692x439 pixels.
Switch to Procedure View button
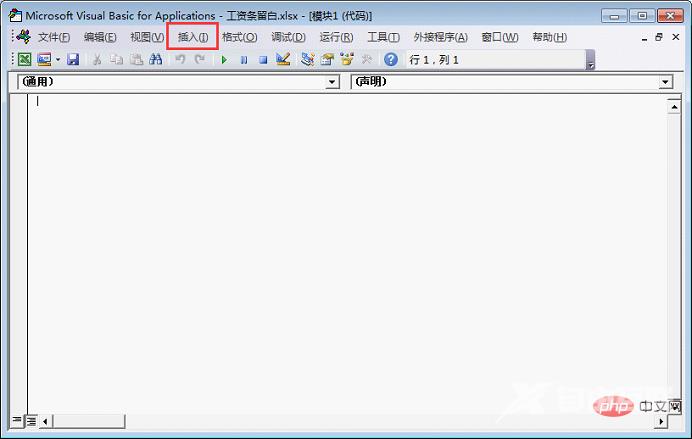[17, 421]
